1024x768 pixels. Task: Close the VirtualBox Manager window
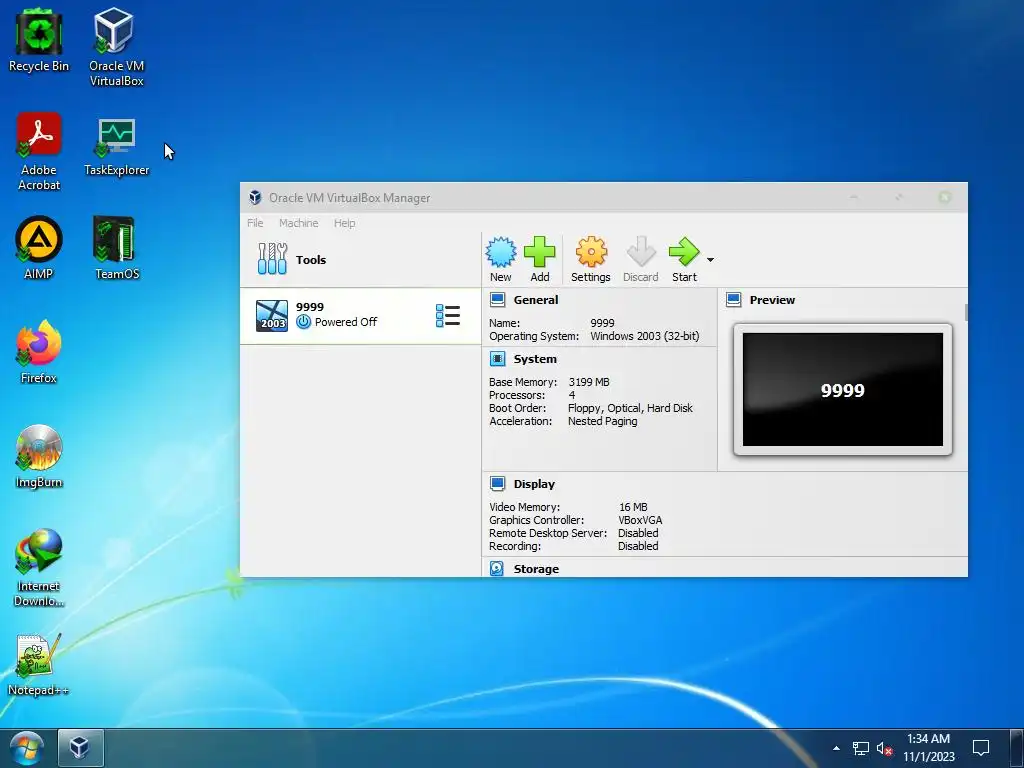point(944,197)
